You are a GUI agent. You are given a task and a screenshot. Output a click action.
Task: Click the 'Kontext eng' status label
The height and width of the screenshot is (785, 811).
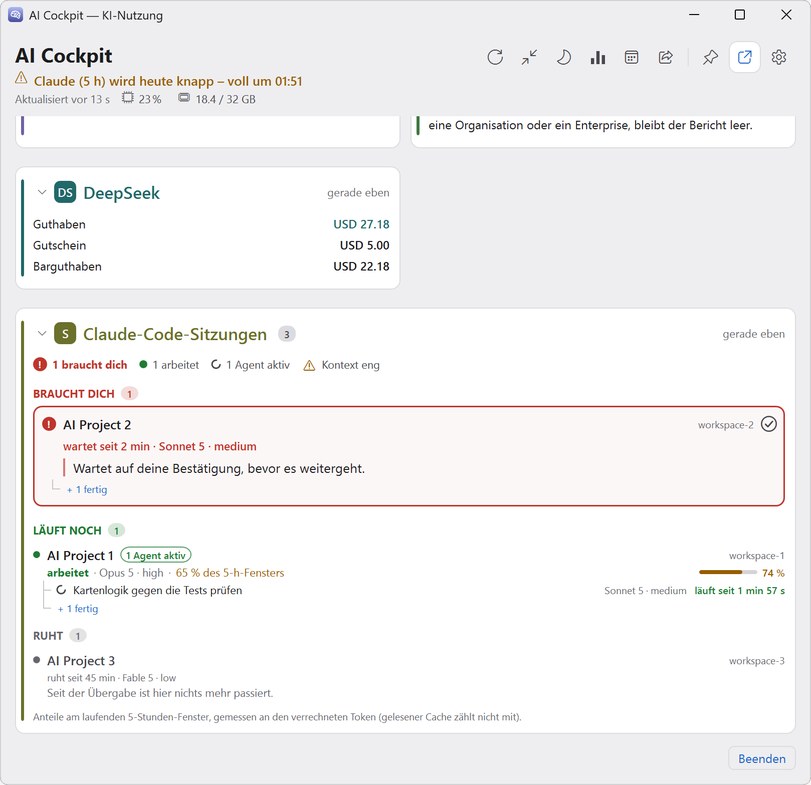[x=351, y=365]
